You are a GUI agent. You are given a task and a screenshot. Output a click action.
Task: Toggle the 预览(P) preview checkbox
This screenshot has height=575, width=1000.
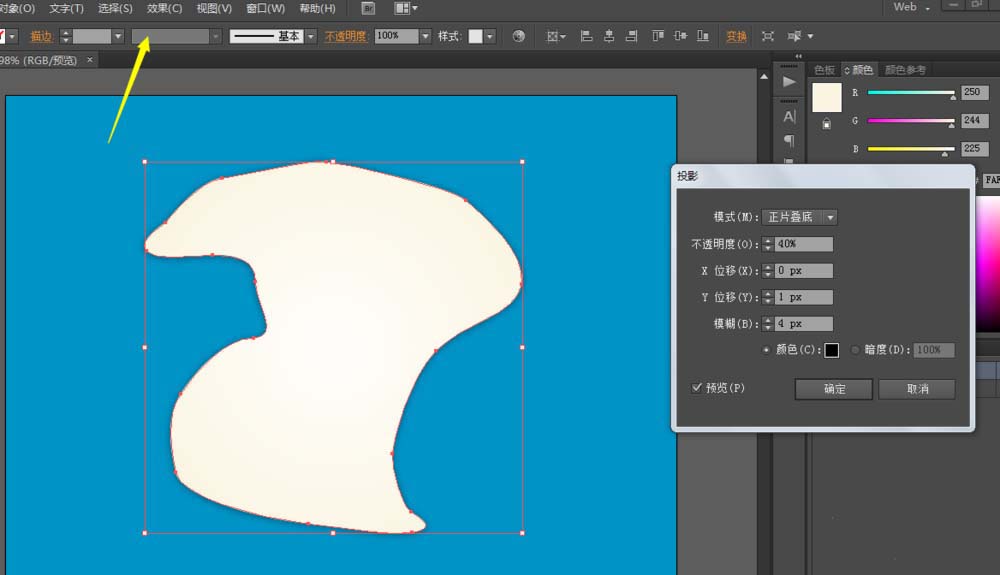pos(697,388)
